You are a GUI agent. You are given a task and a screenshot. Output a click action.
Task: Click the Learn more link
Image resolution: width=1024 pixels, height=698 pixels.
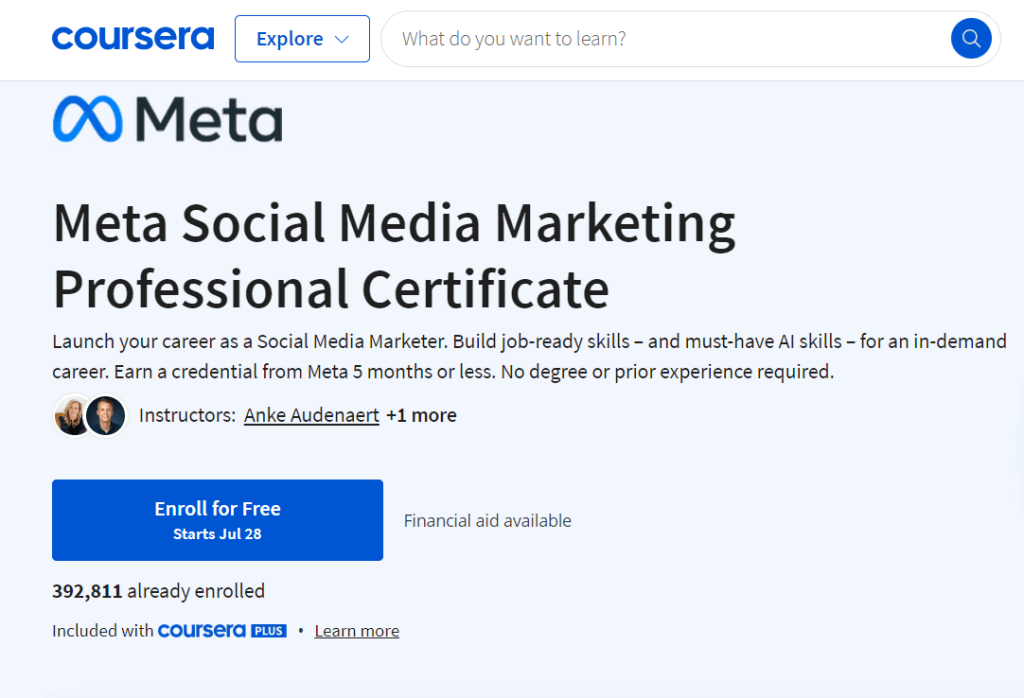(x=356, y=631)
